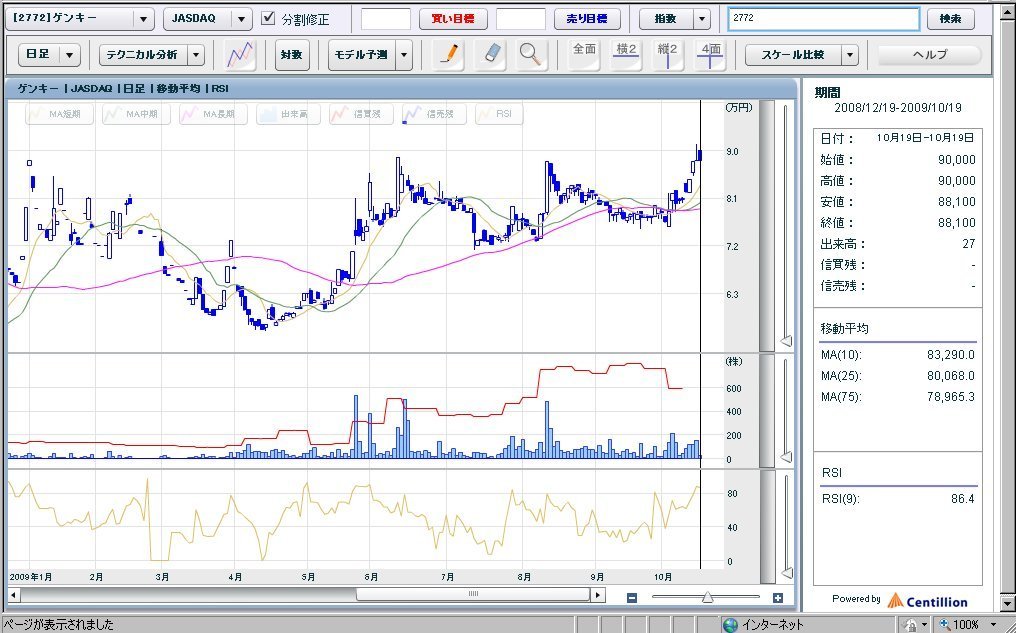Click the stock code search field
1016x633 pixels.
[822, 19]
